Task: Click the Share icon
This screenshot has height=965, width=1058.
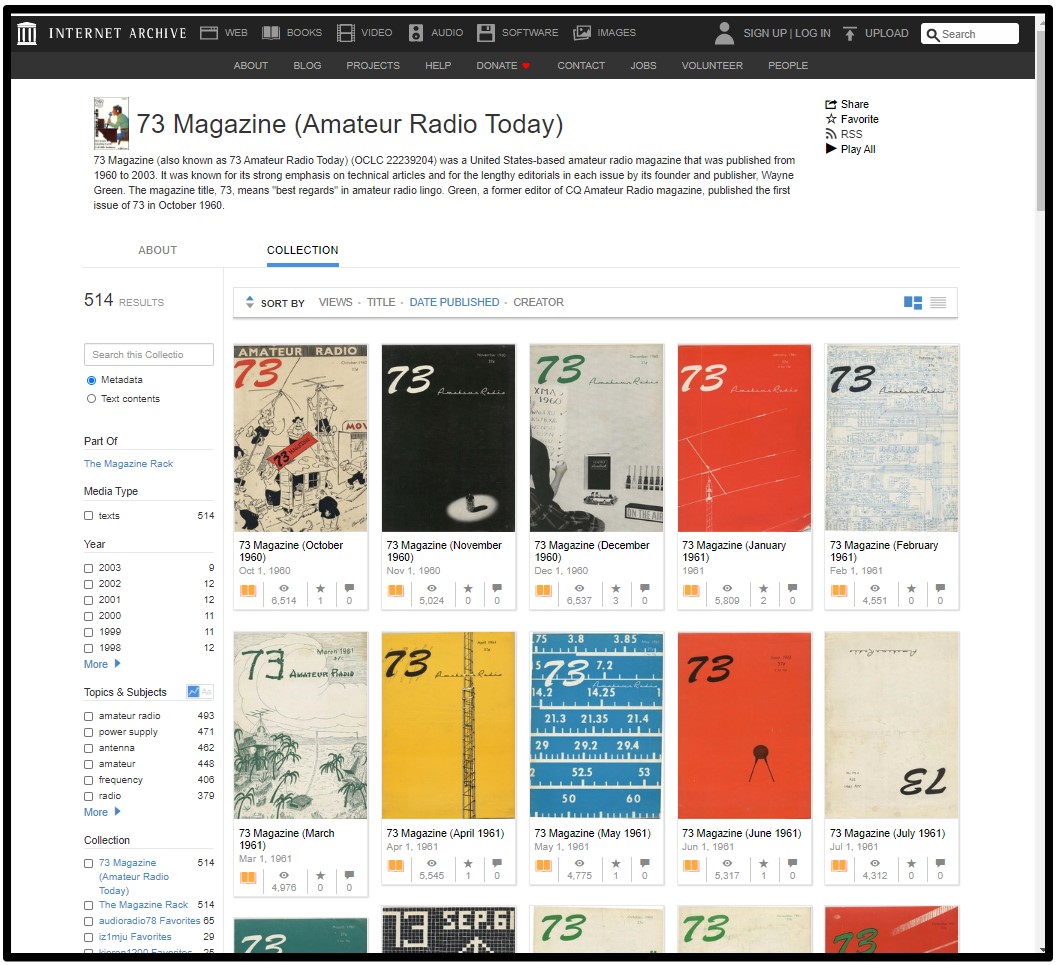Action: tap(831, 104)
